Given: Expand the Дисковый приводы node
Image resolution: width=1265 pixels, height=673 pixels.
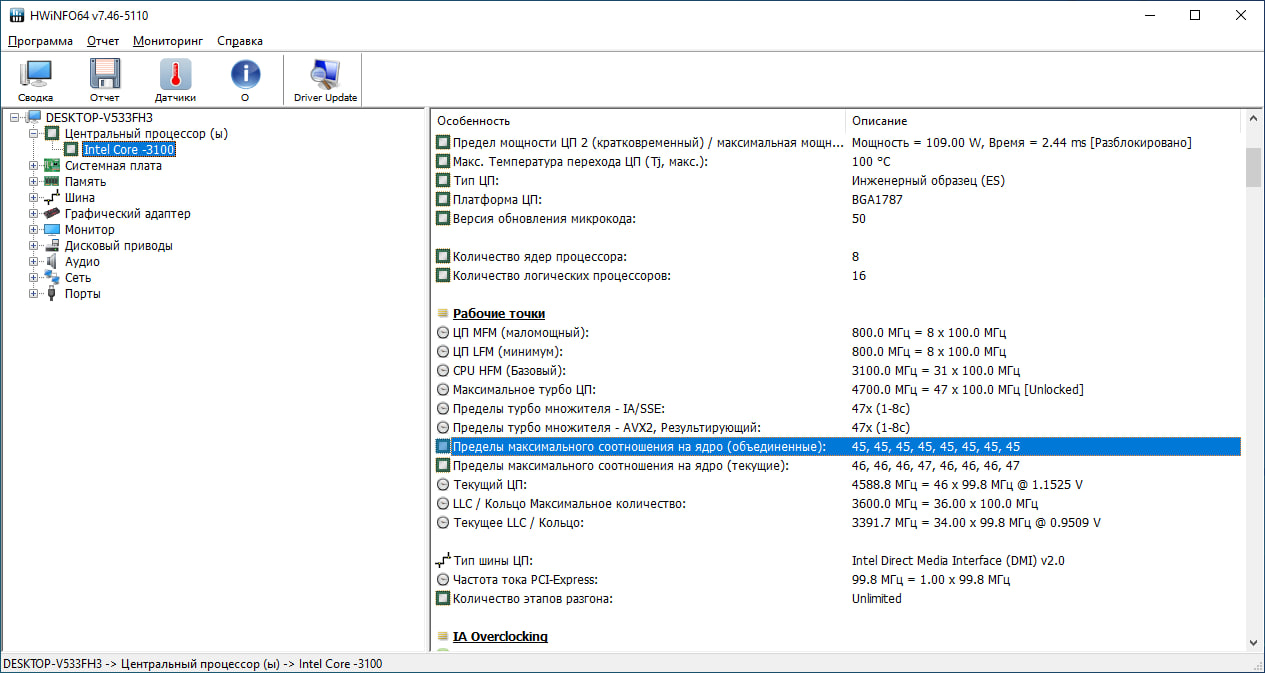Looking at the screenshot, I should [33, 246].
